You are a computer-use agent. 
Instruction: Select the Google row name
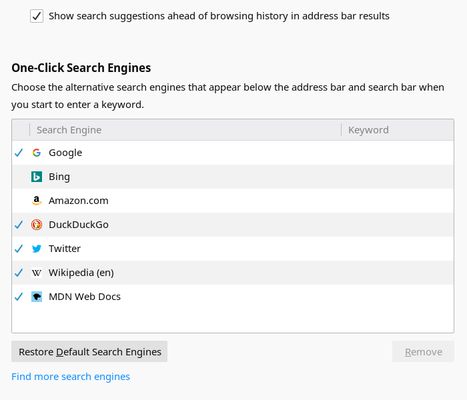(x=65, y=153)
